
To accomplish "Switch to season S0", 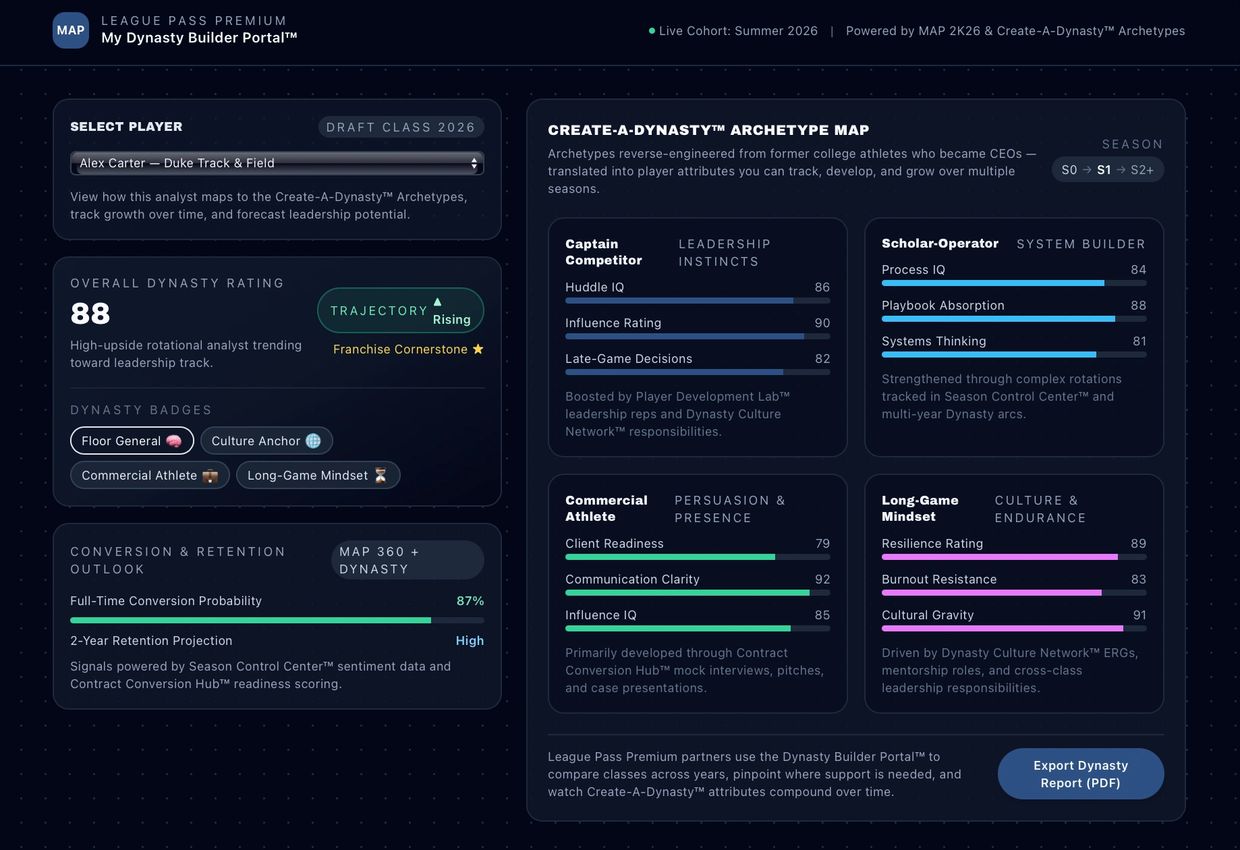I will pyautogui.click(x=1069, y=170).
